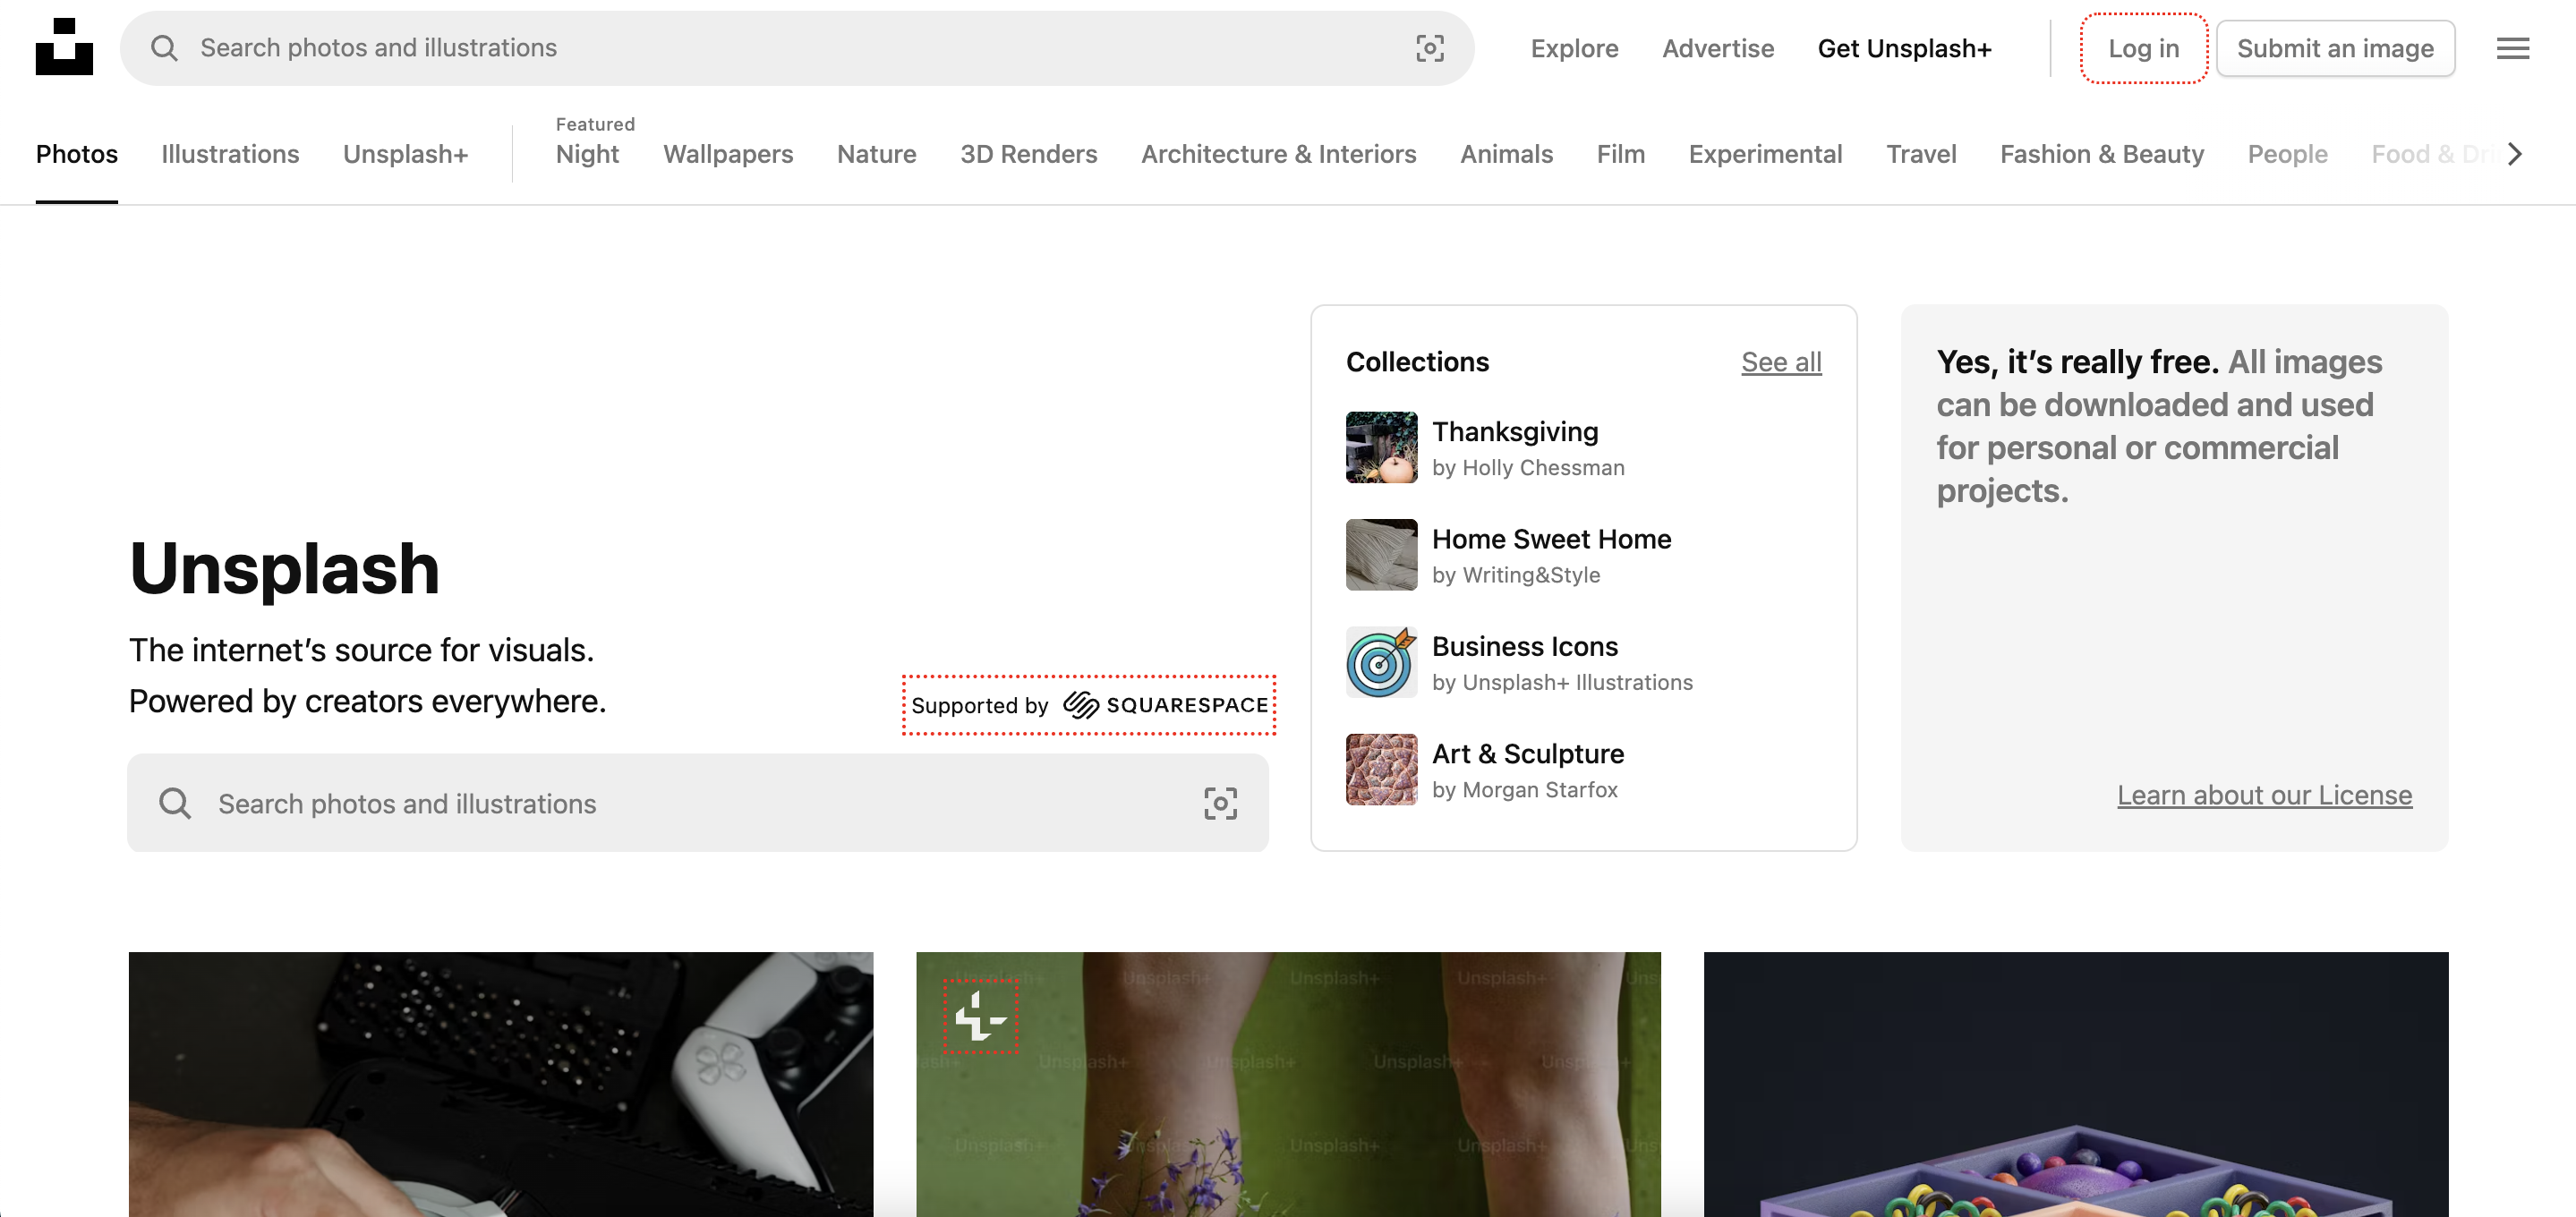2576x1217 pixels.
Task: Open the Business Icons collection title
Action: coord(1524,646)
